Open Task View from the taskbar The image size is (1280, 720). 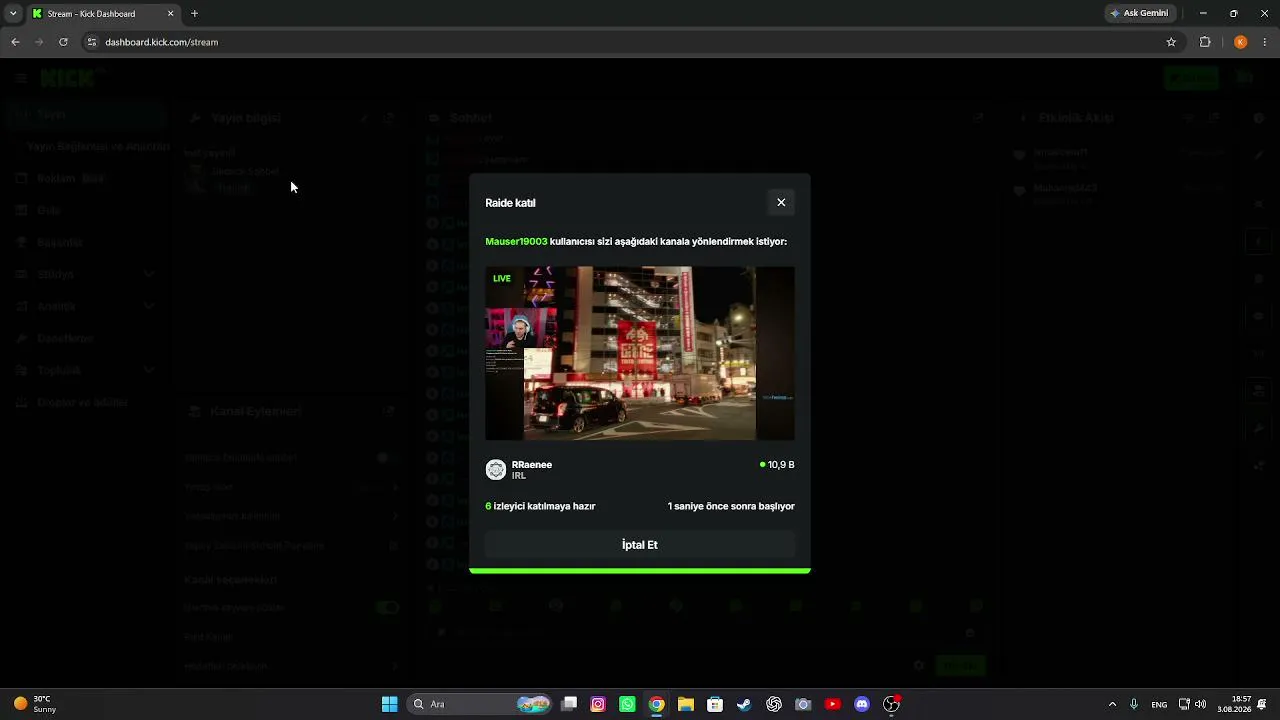click(x=569, y=704)
